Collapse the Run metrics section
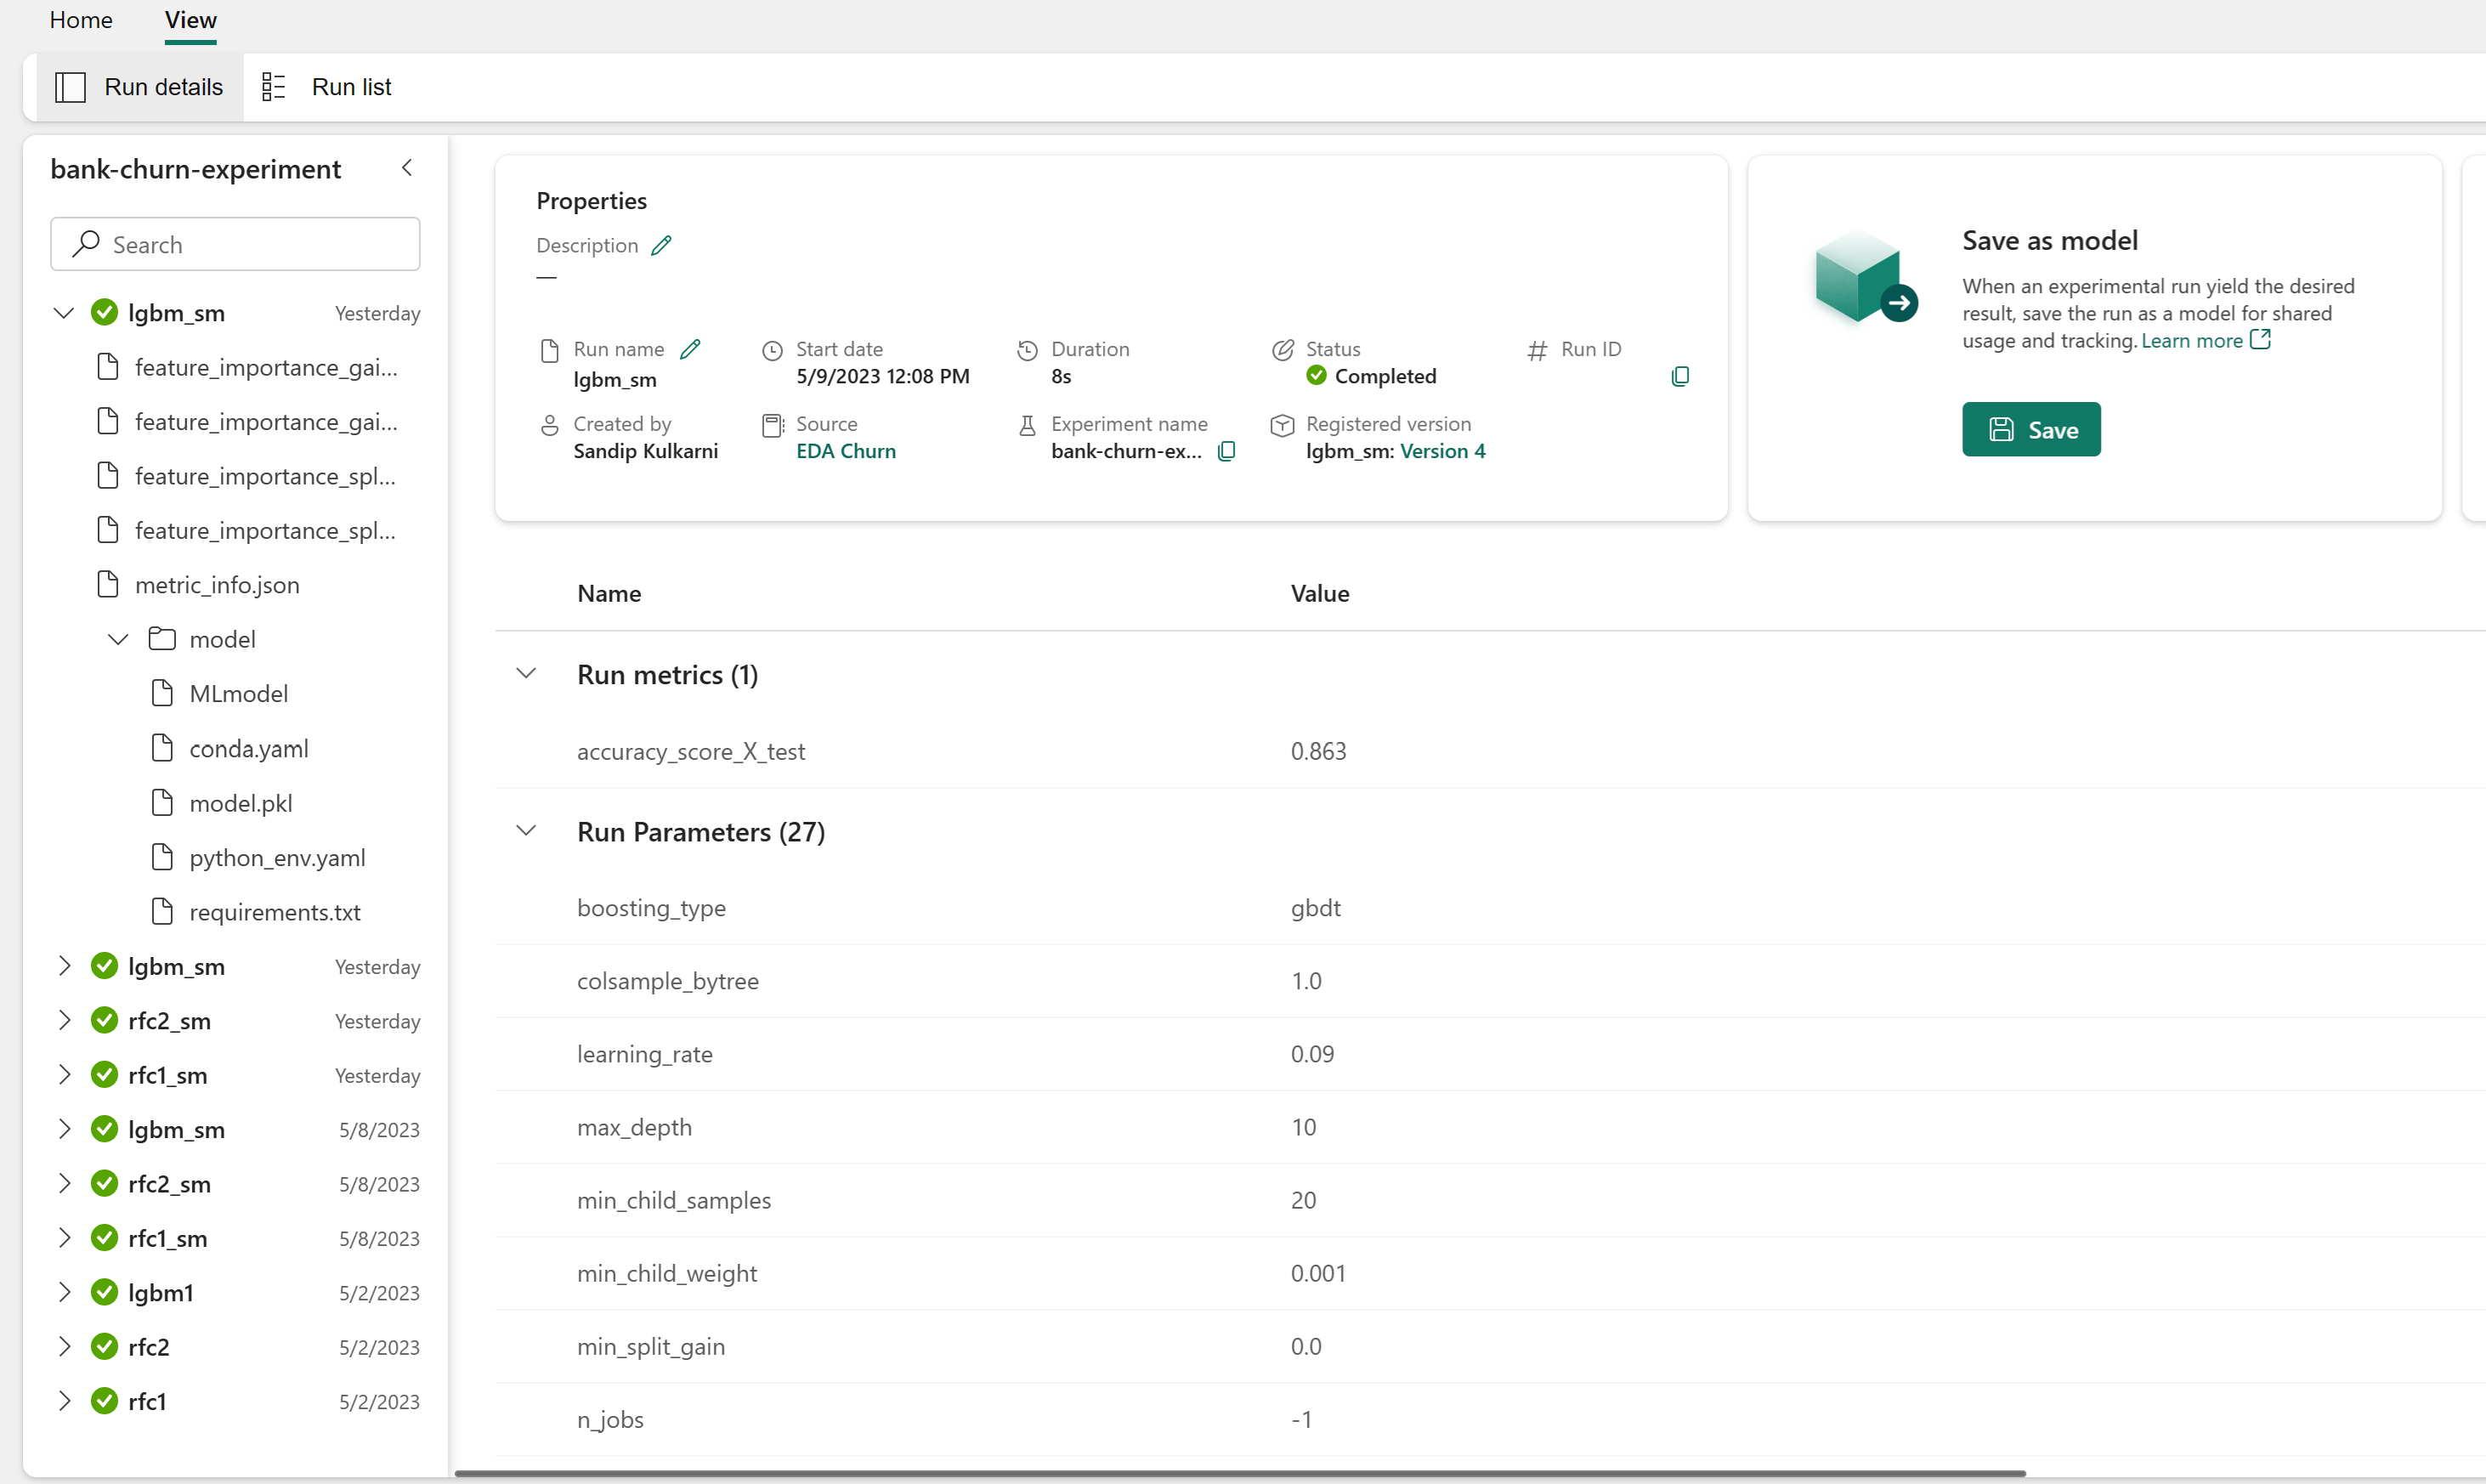This screenshot has height=1484, width=2486. tap(526, 674)
